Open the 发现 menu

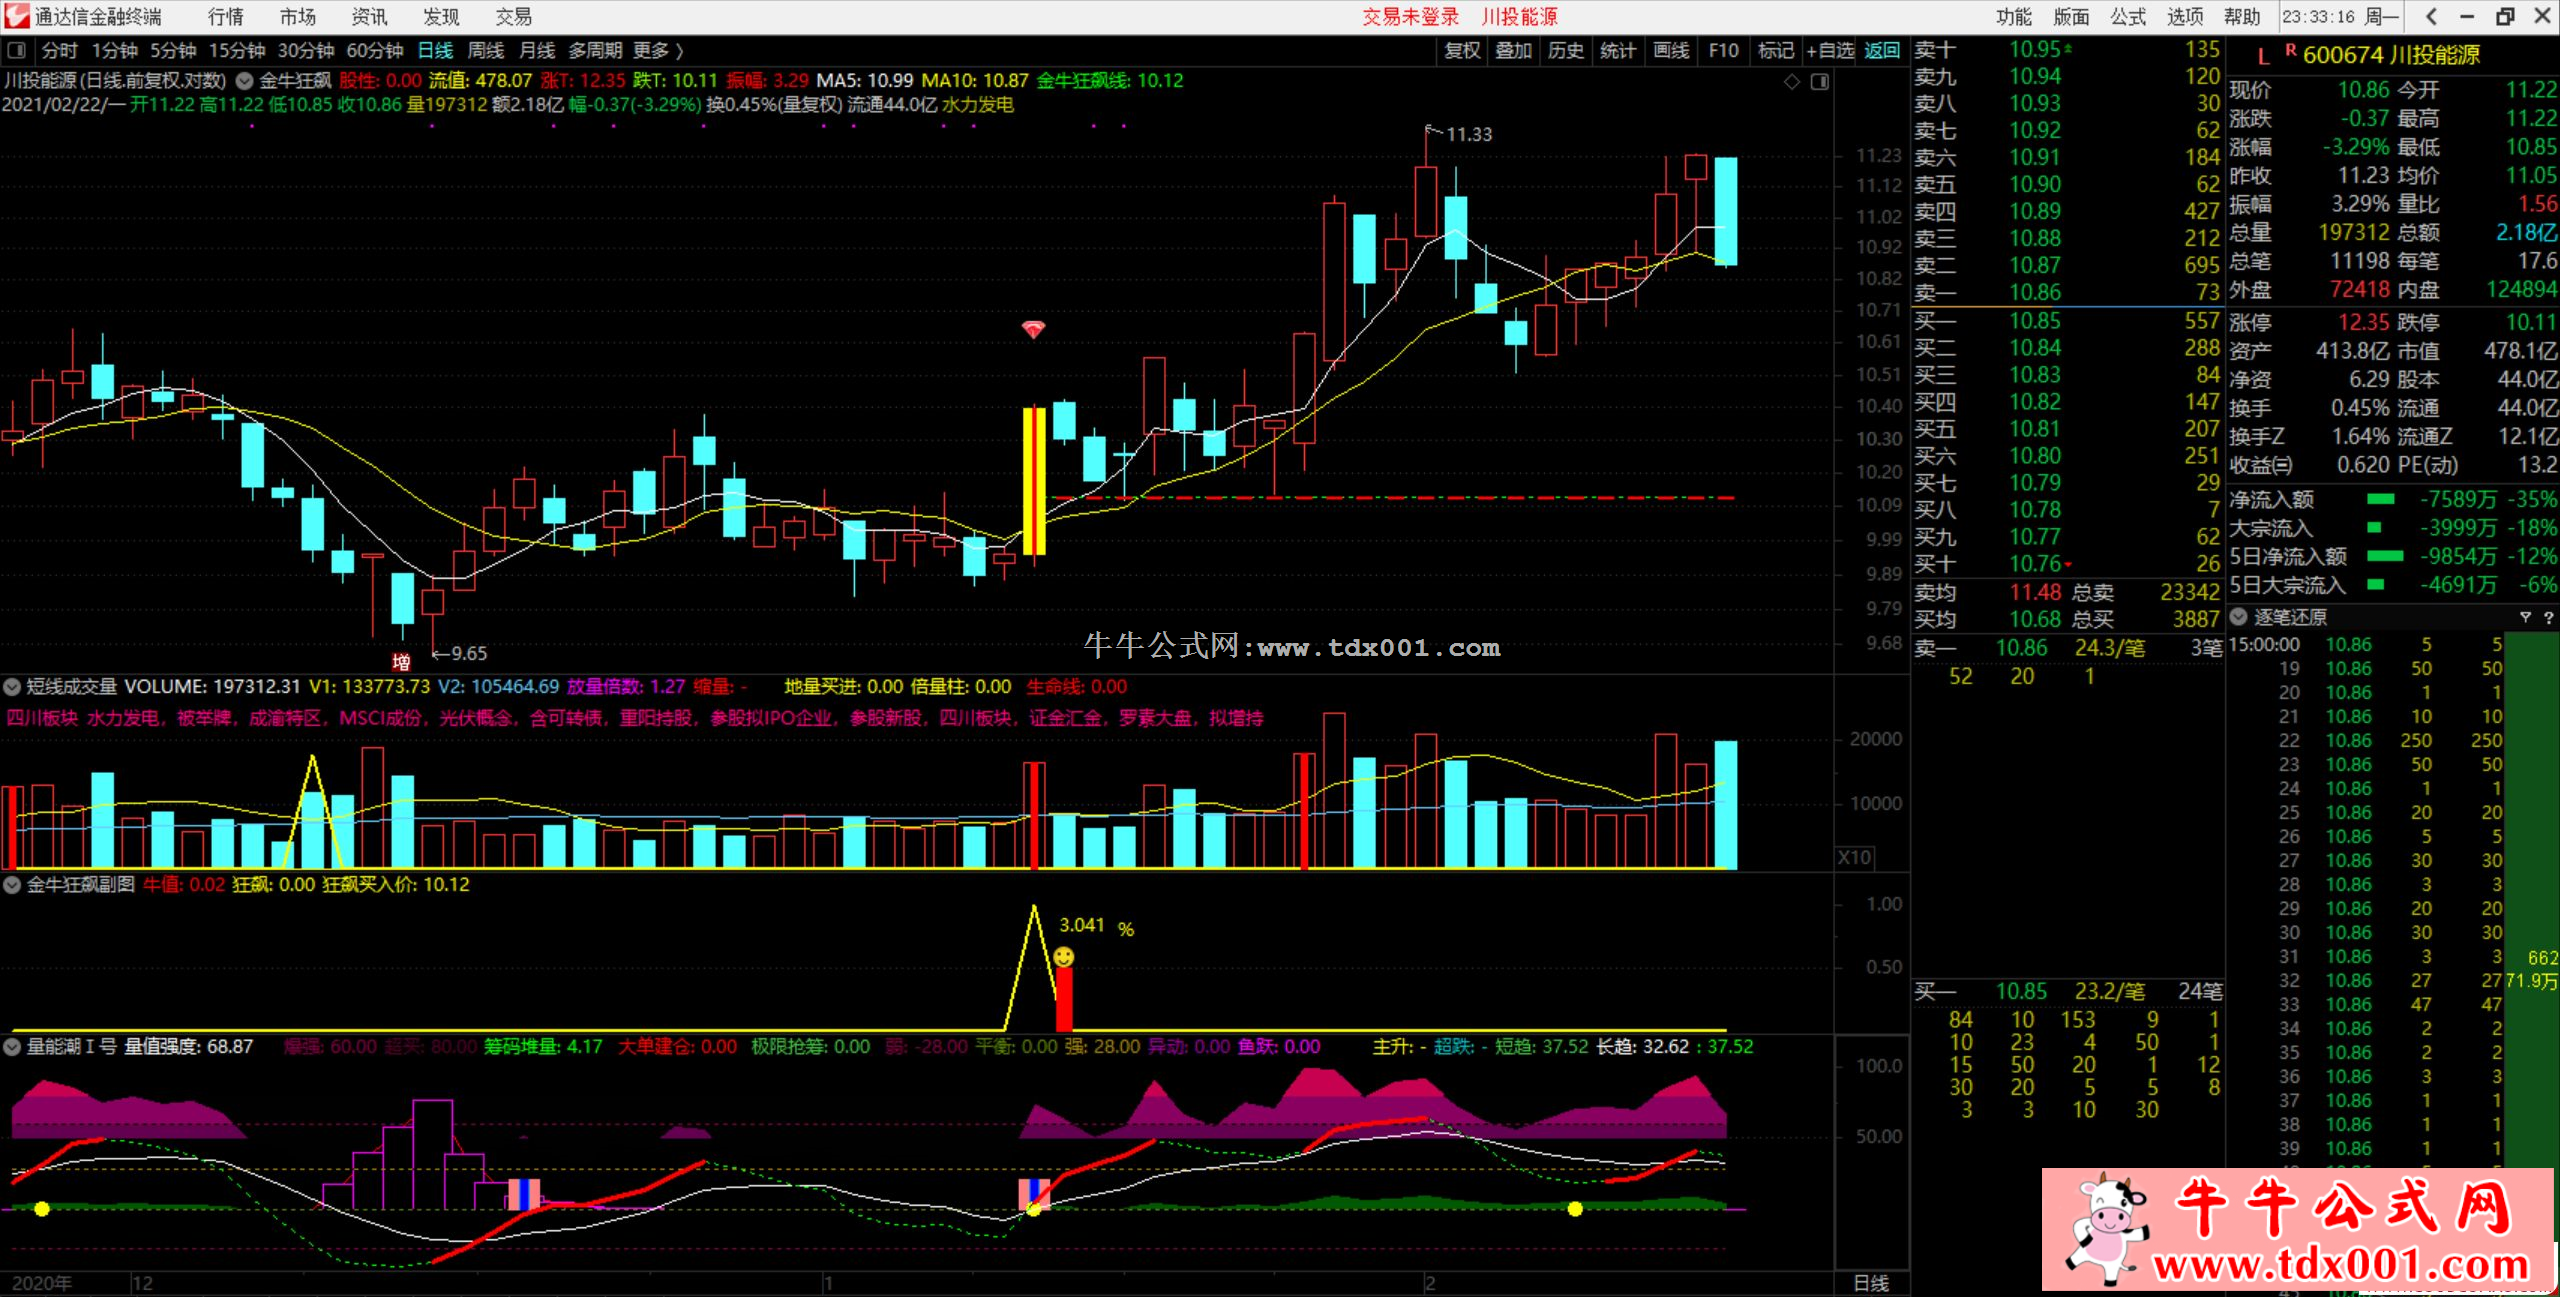pos(441,16)
